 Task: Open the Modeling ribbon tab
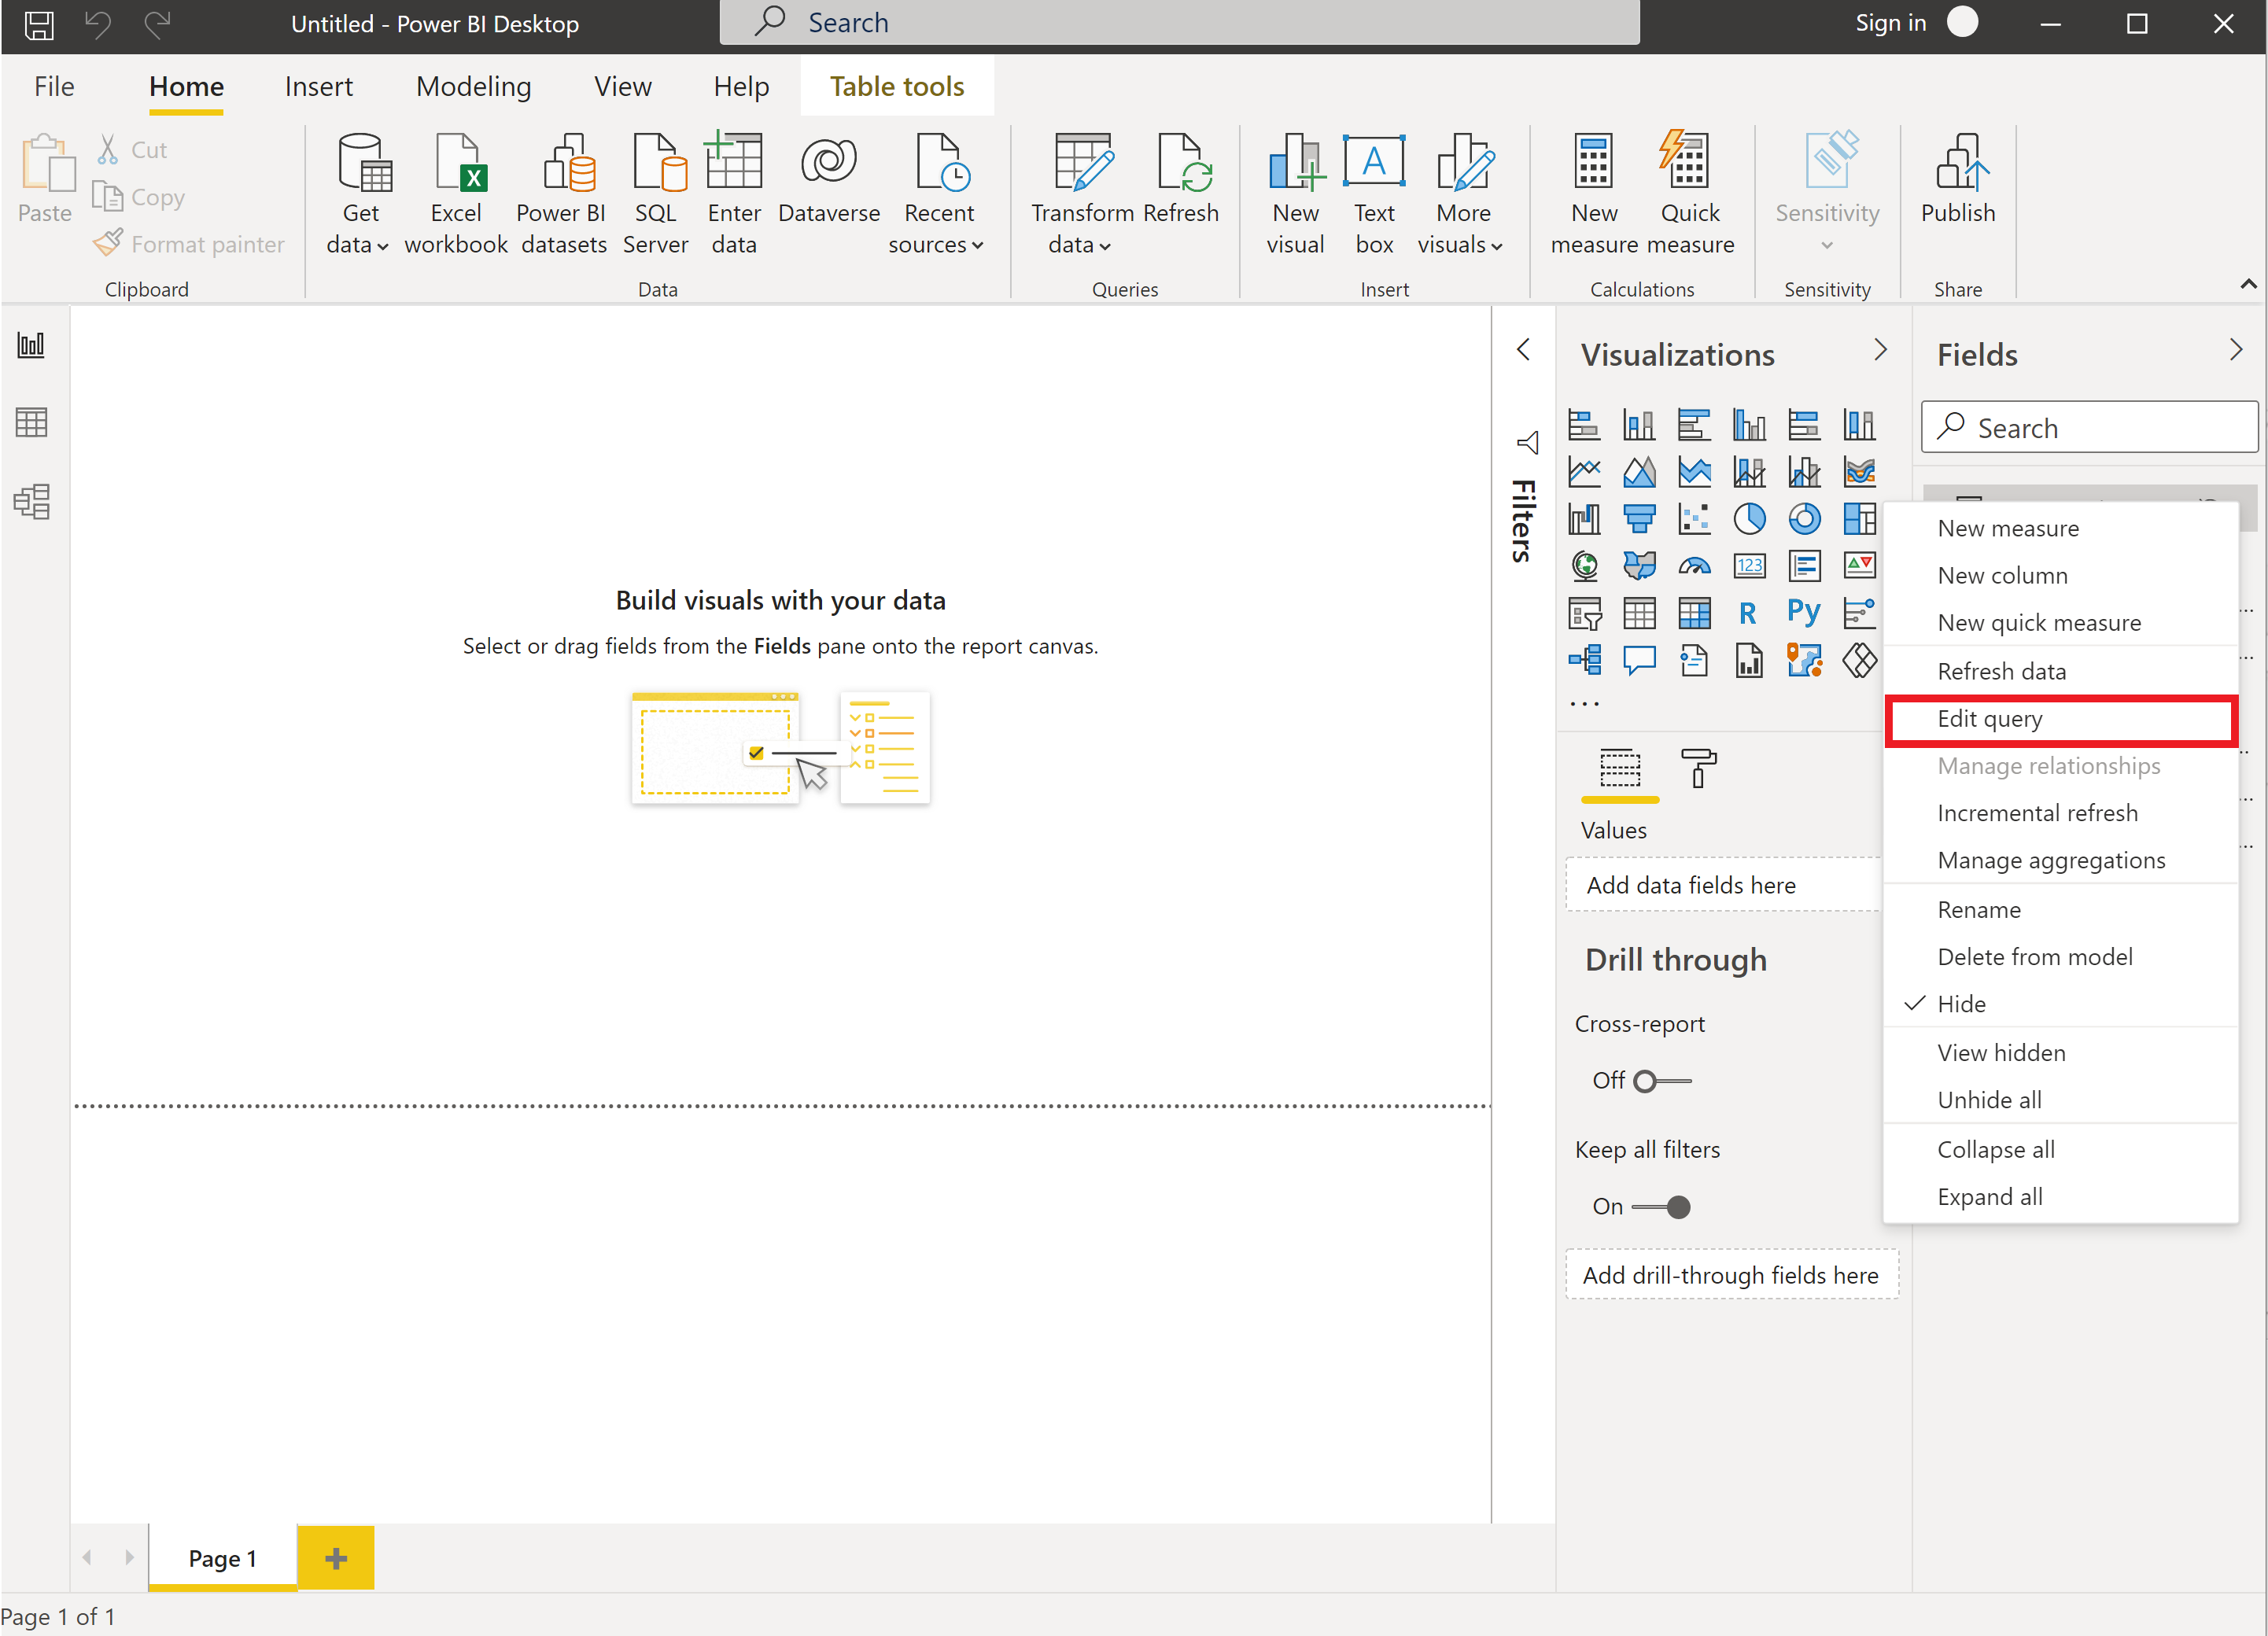(473, 87)
